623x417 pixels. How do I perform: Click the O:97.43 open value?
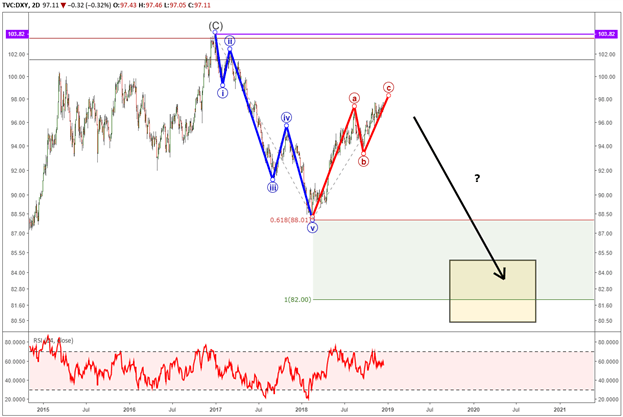[125, 5]
